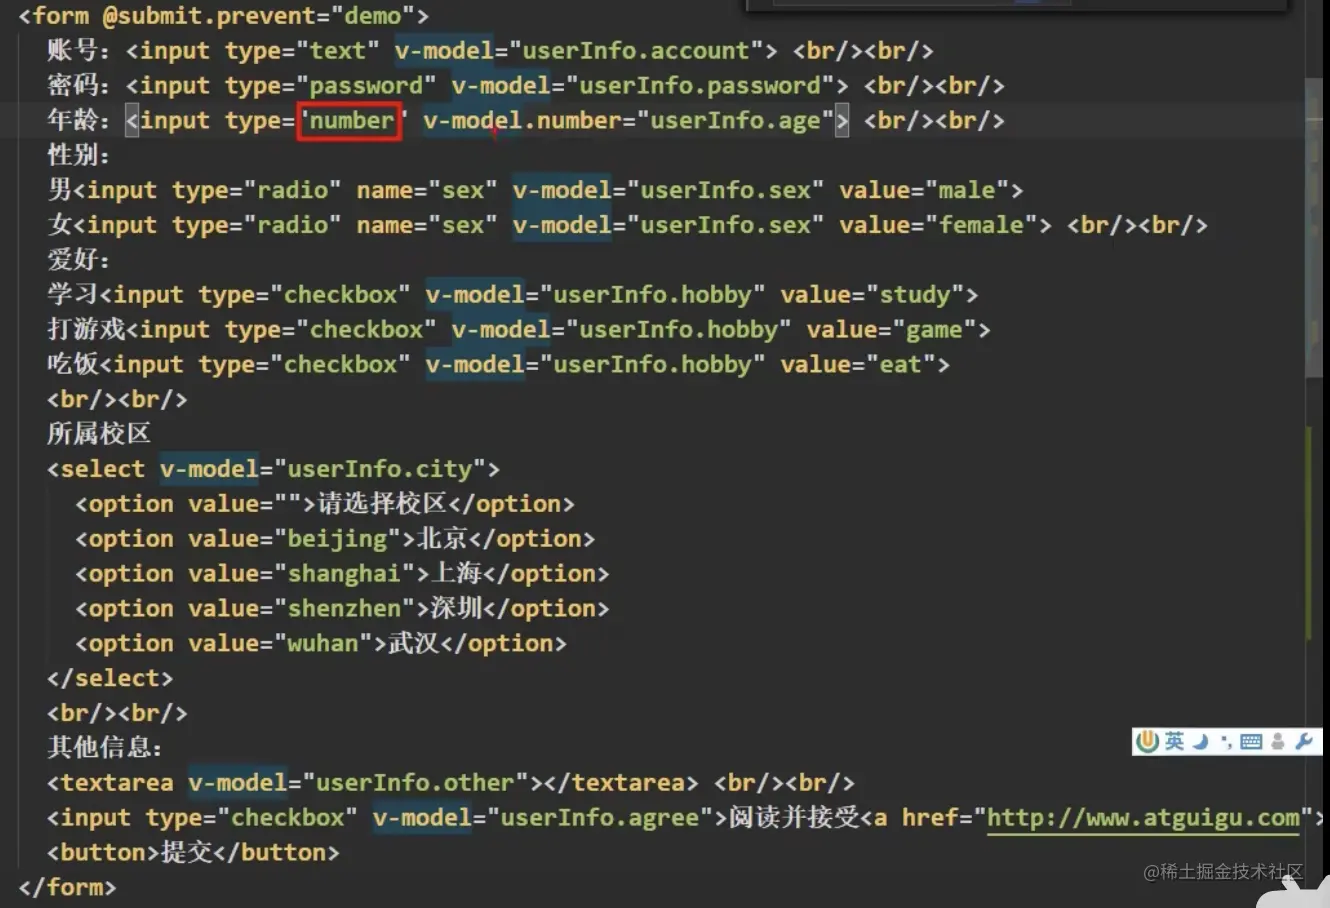Viewport: 1330px width, 908px height.
Task: Click the 爱好 label line
Action: pos(77,260)
